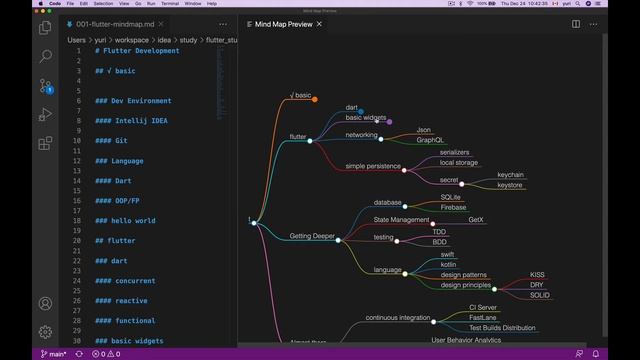
Task: Open the Extensions view
Action: [x=45, y=143]
